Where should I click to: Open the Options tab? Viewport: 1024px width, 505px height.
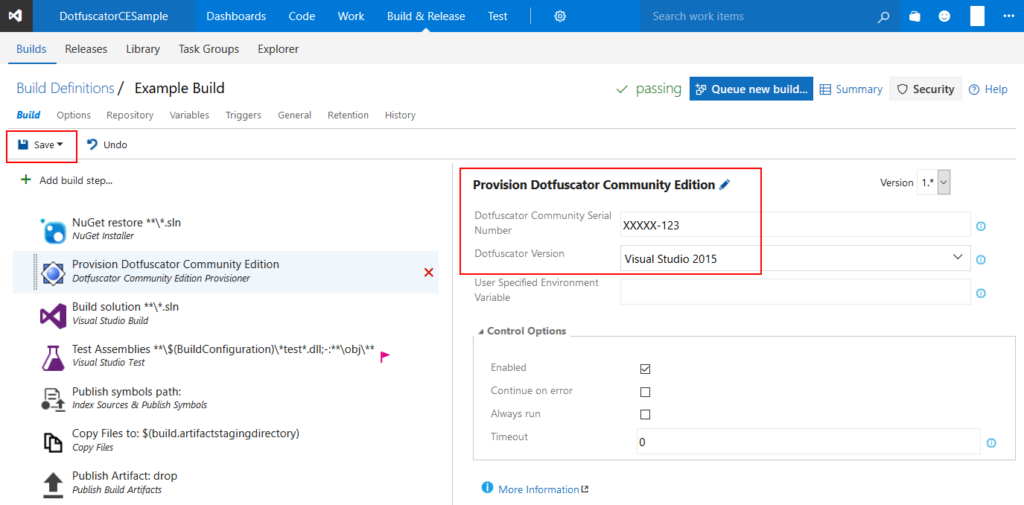[74, 115]
